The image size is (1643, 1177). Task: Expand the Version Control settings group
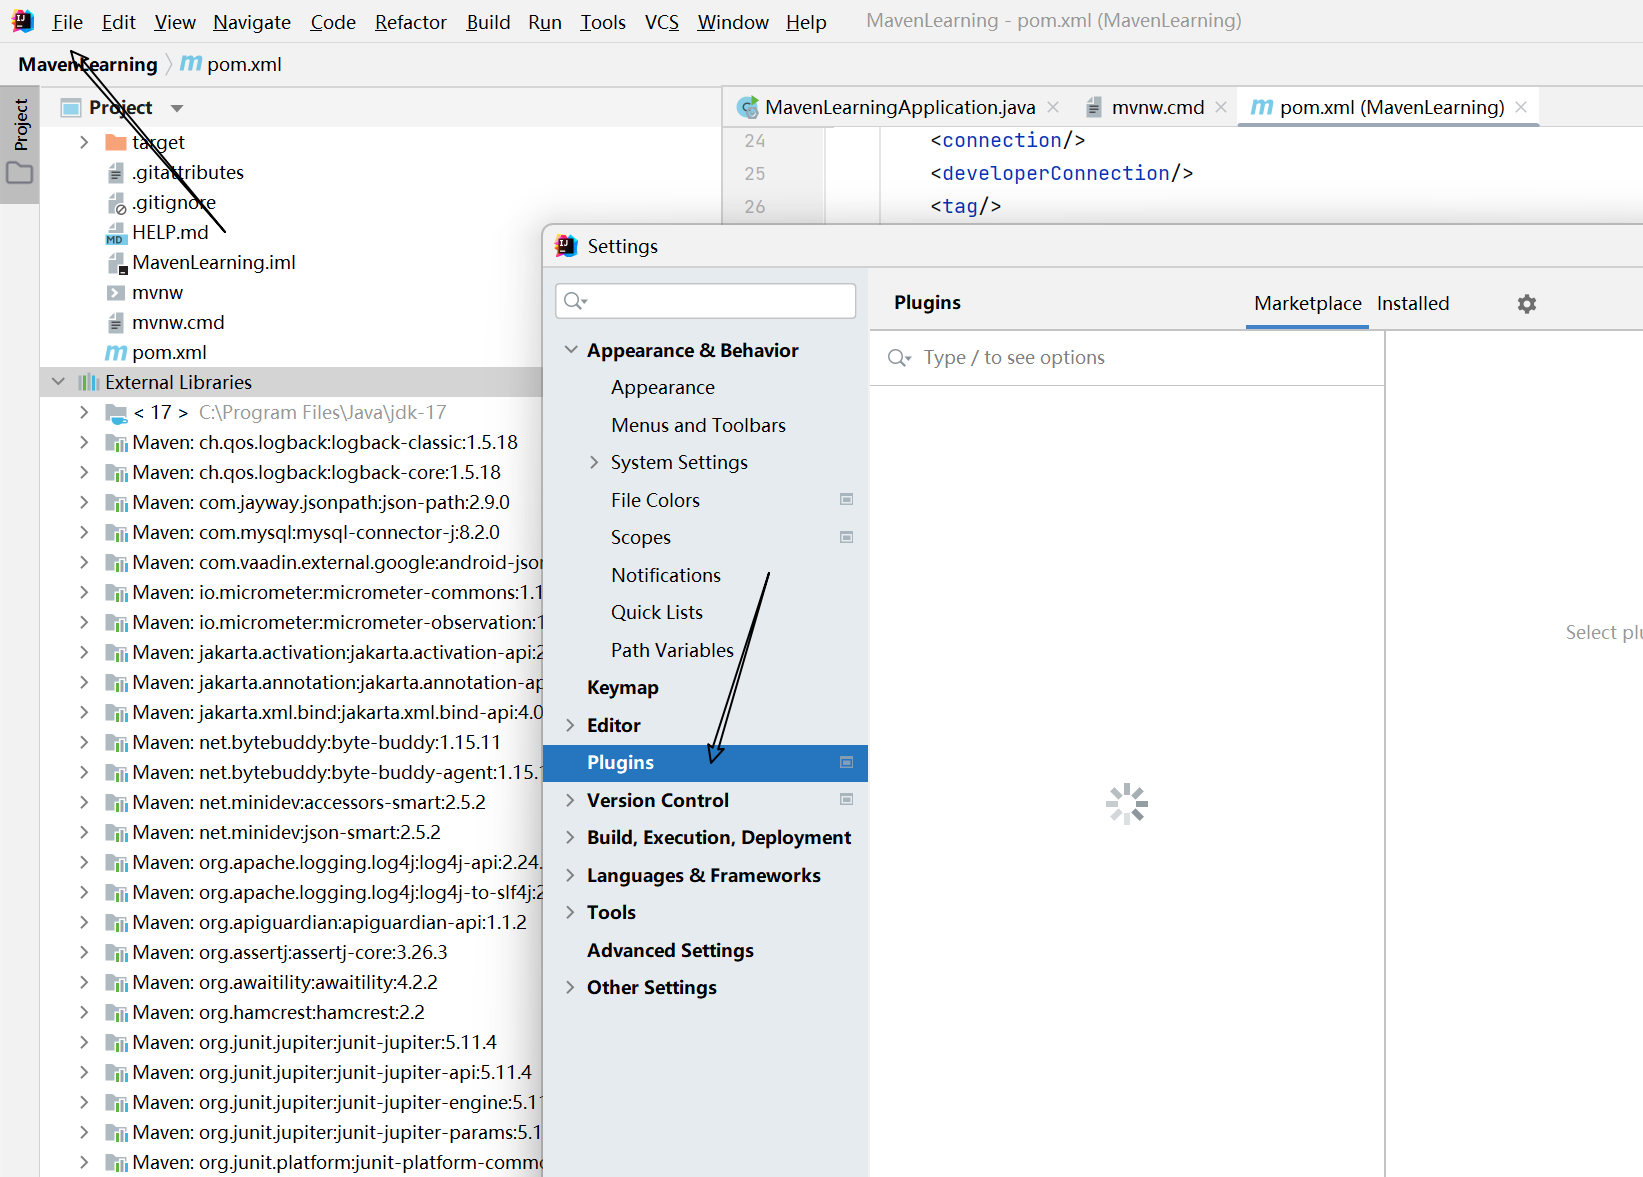tap(570, 800)
